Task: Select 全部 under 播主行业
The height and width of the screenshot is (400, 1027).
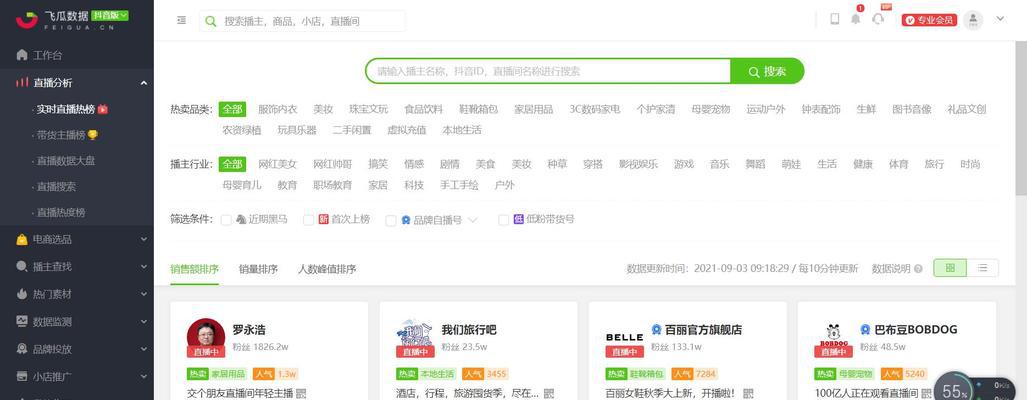Action: [x=233, y=164]
